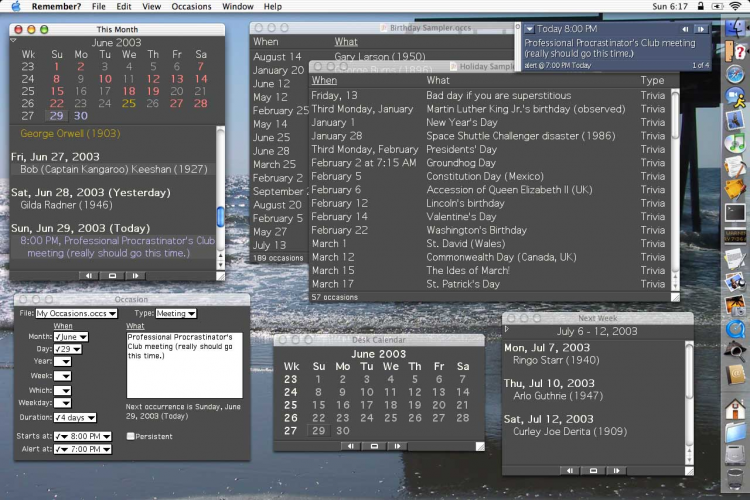The width and height of the screenshot is (750, 500).
Task: Open the Finder icon in the Dock
Action: pyautogui.click(x=736, y=29)
